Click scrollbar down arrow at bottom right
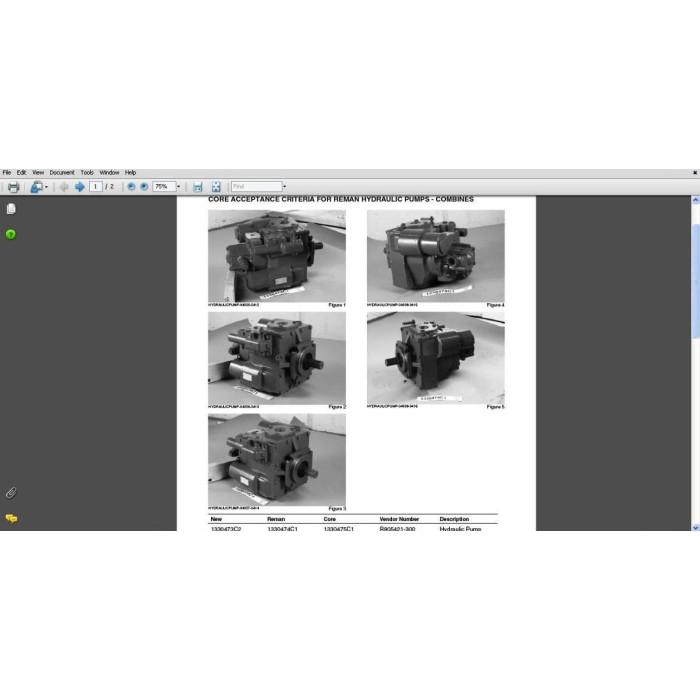The image size is (700, 700). coord(696,527)
